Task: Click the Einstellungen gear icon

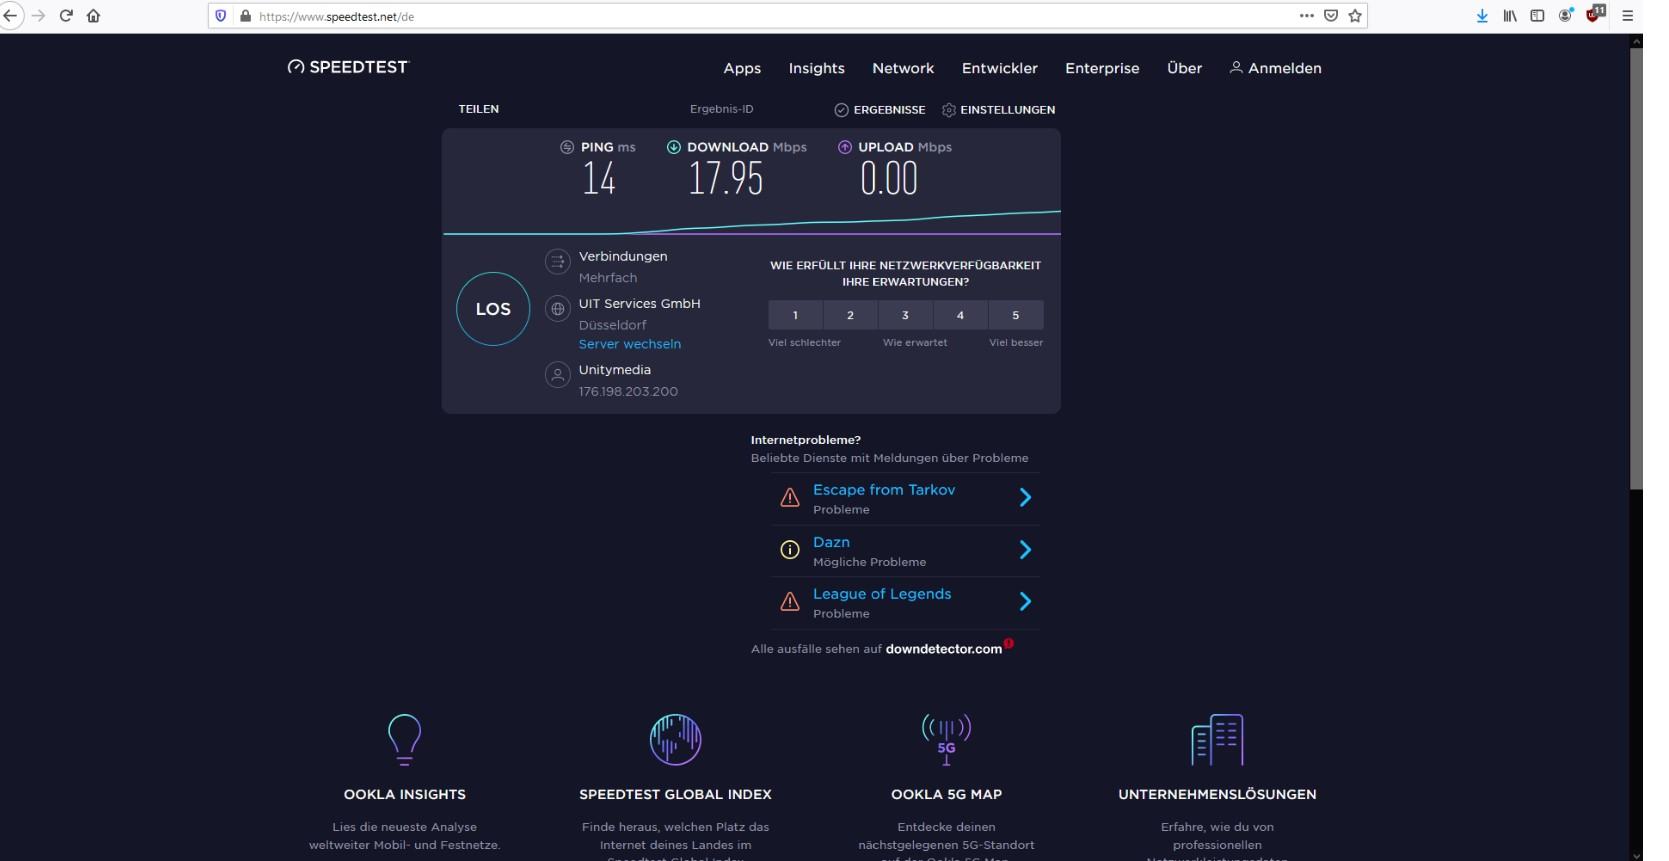Action: tap(949, 110)
